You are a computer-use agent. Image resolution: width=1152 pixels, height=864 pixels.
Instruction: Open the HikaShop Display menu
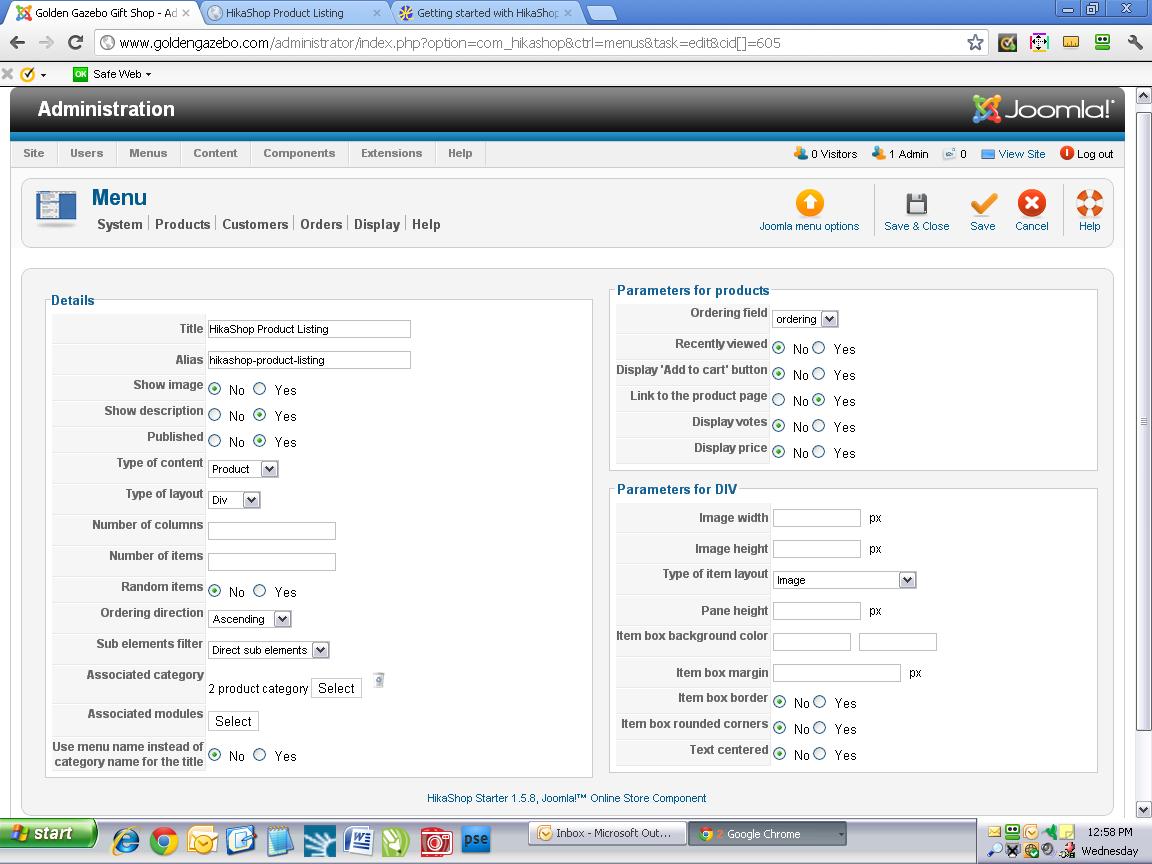(x=377, y=224)
